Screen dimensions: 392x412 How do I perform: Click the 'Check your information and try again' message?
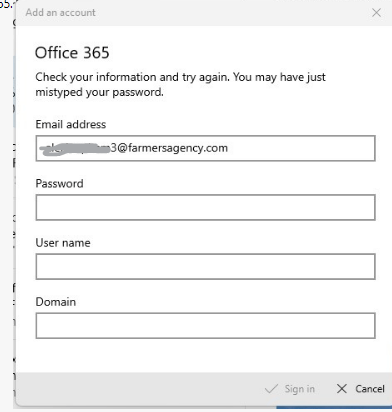(x=180, y=84)
